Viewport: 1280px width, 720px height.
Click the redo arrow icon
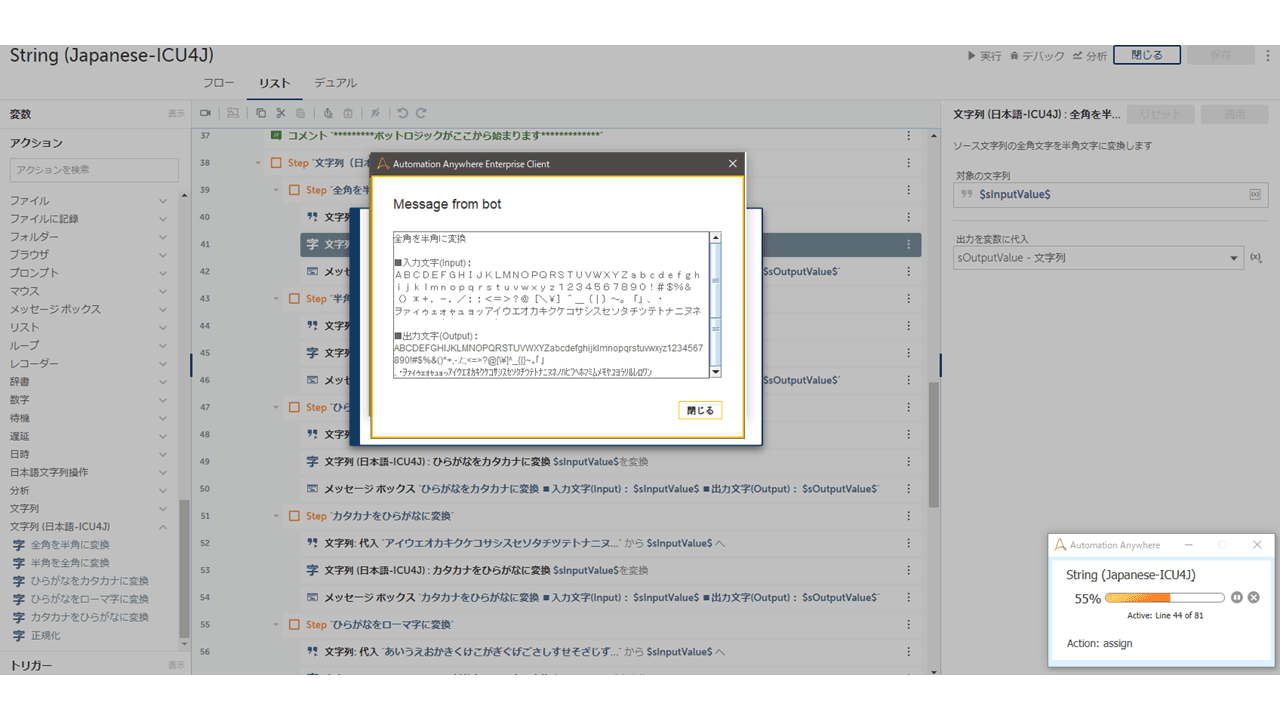coord(421,113)
